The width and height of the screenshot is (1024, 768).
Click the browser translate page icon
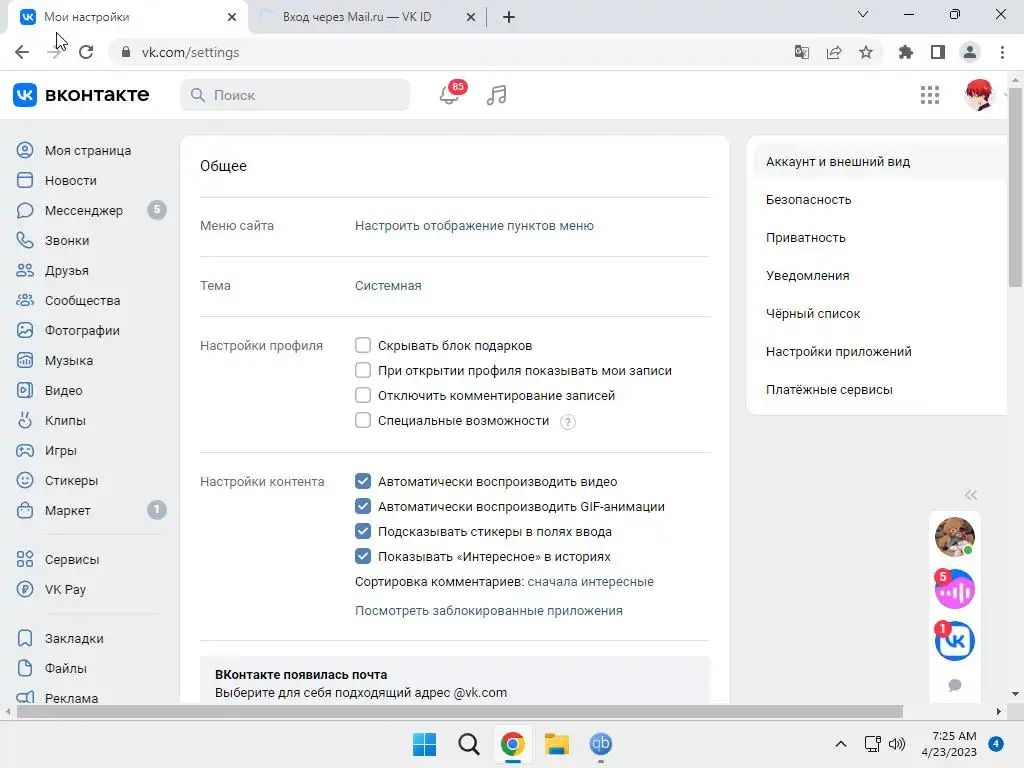801,52
